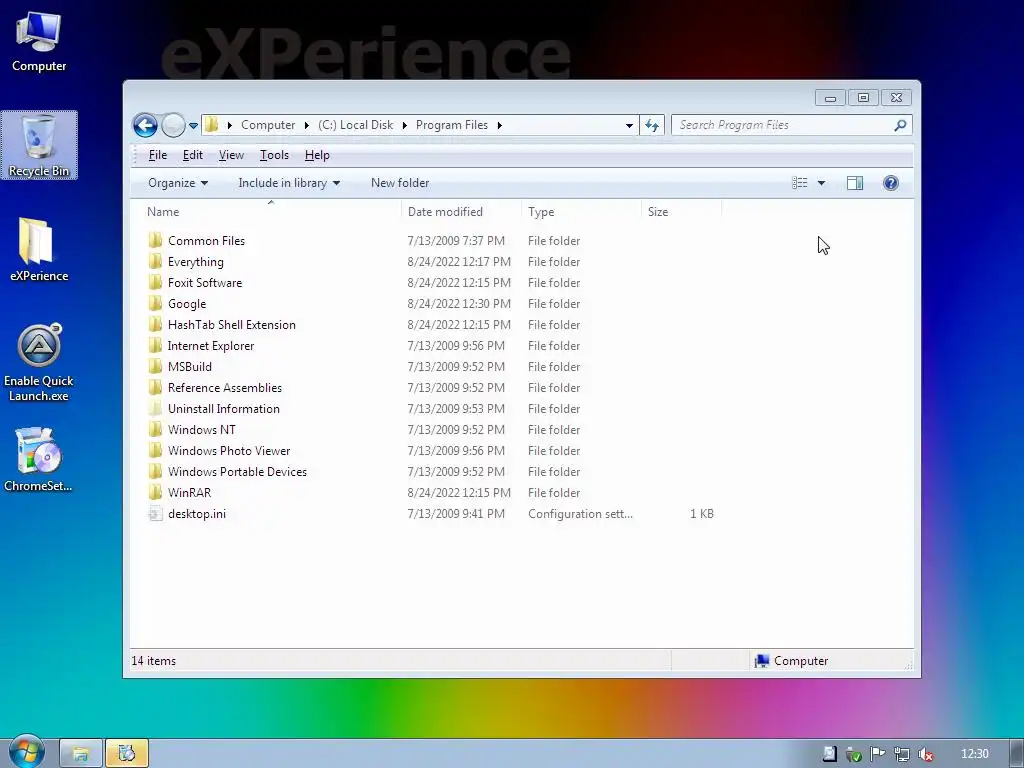1024x768 pixels.
Task: Click the network tray icon
Action: [901, 754]
